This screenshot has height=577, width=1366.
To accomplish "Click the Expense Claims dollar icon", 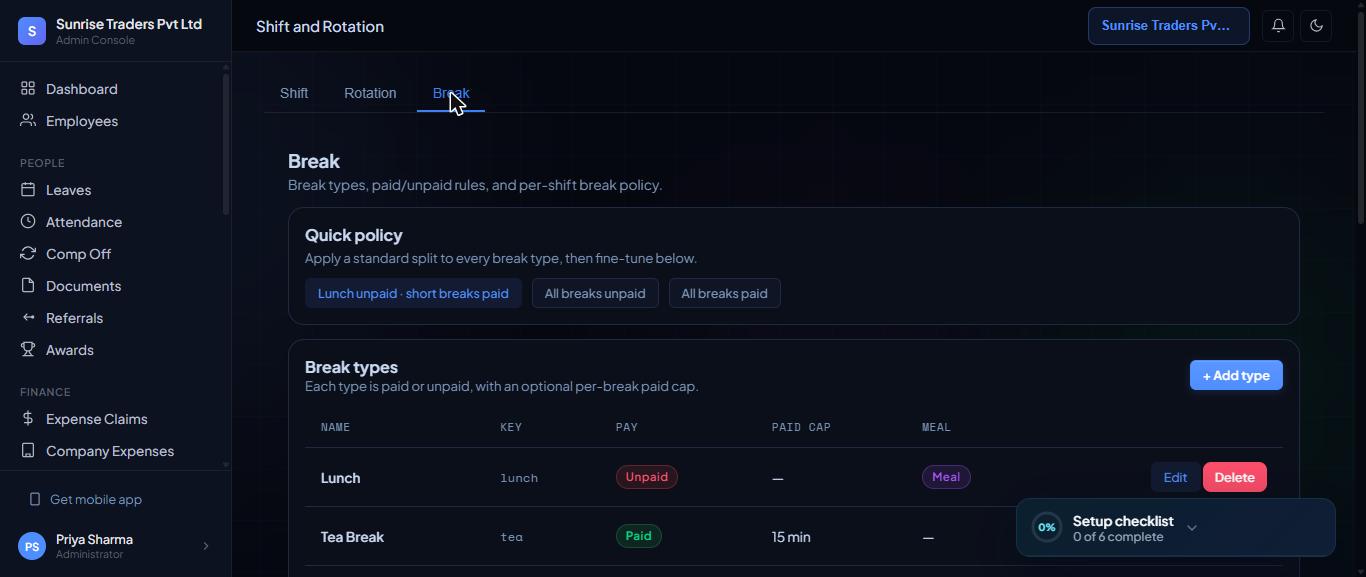I will tap(28, 419).
